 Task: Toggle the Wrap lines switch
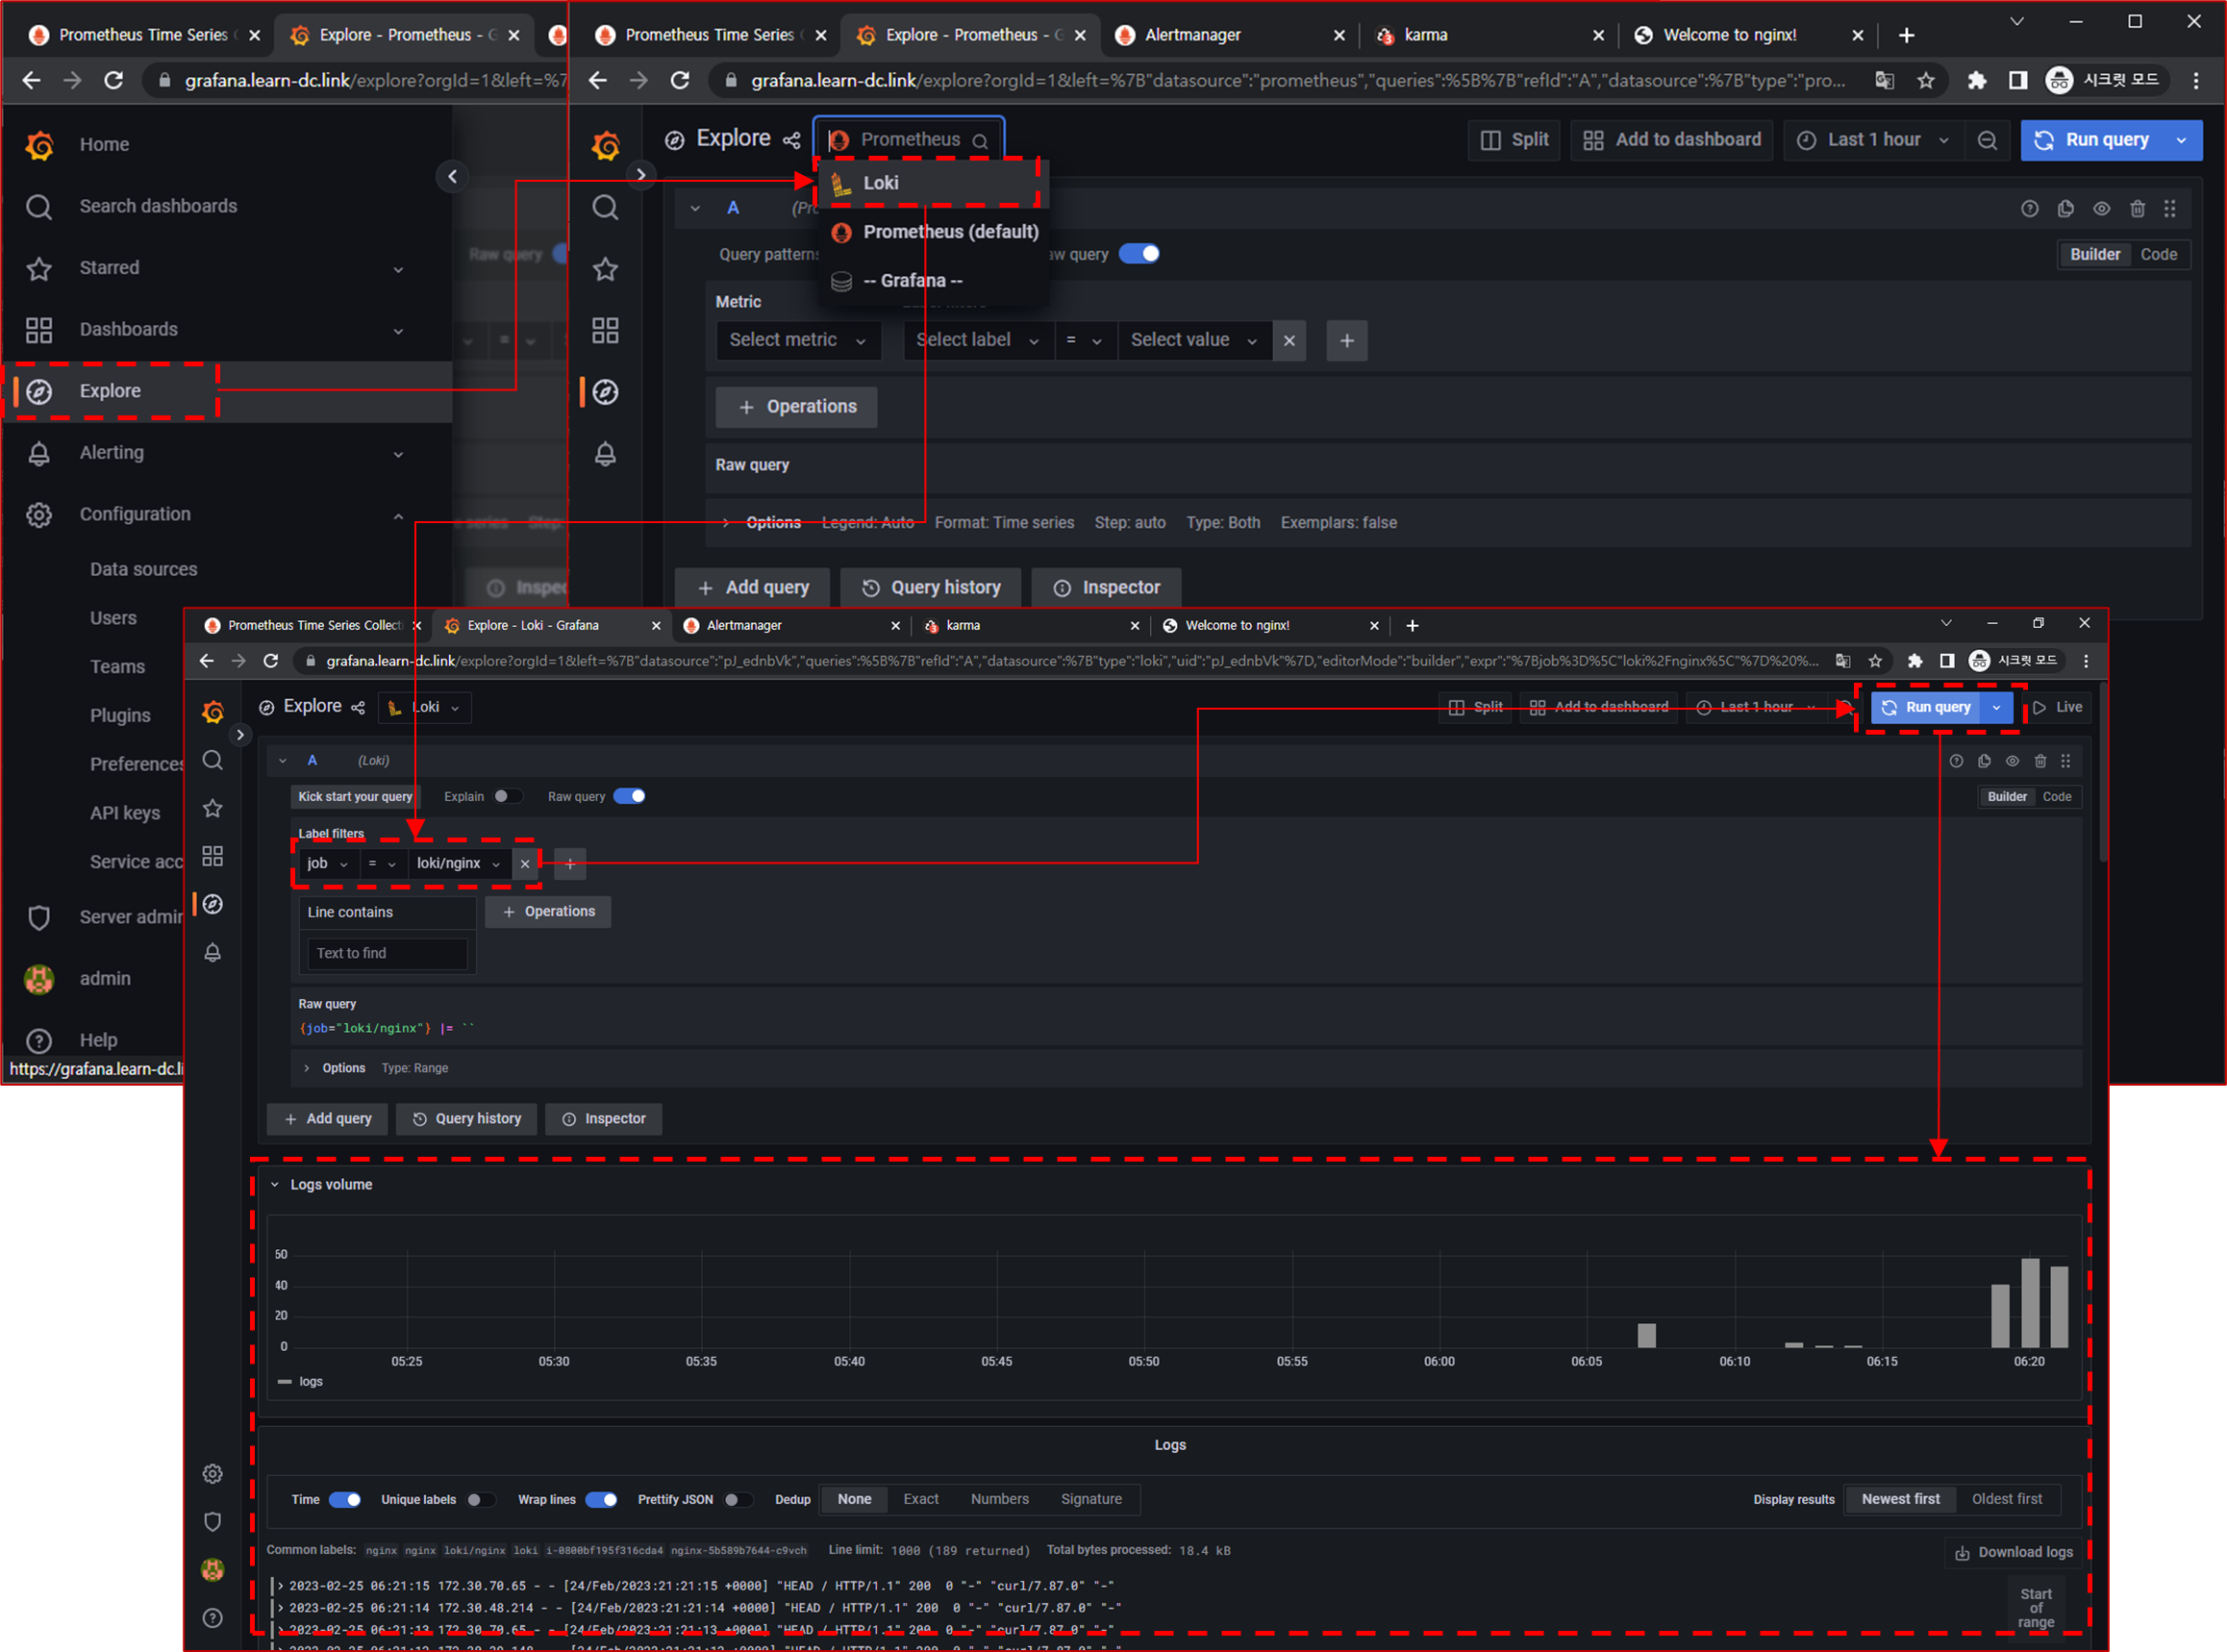click(x=601, y=1499)
